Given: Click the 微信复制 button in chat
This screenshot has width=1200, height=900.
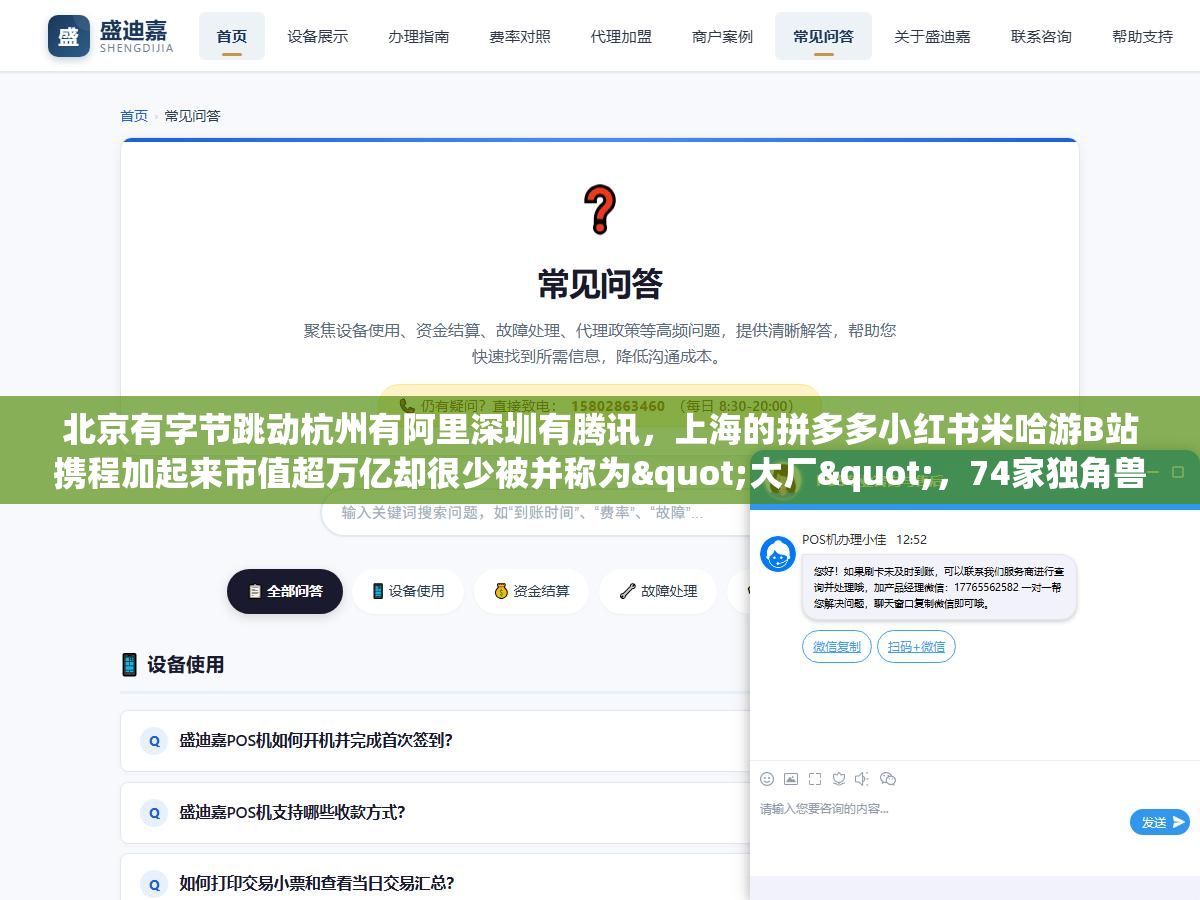Looking at the screenshot, I should (837, 646).
